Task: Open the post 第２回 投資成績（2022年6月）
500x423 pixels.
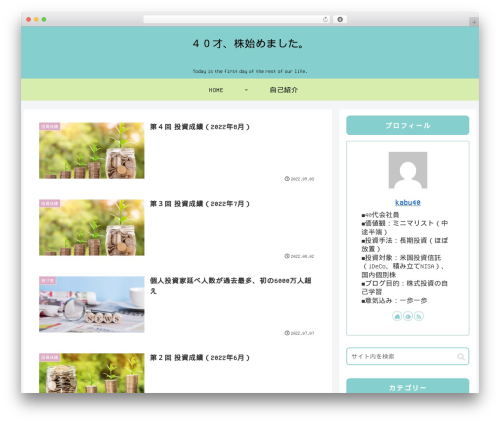Action: coord(199,358)
